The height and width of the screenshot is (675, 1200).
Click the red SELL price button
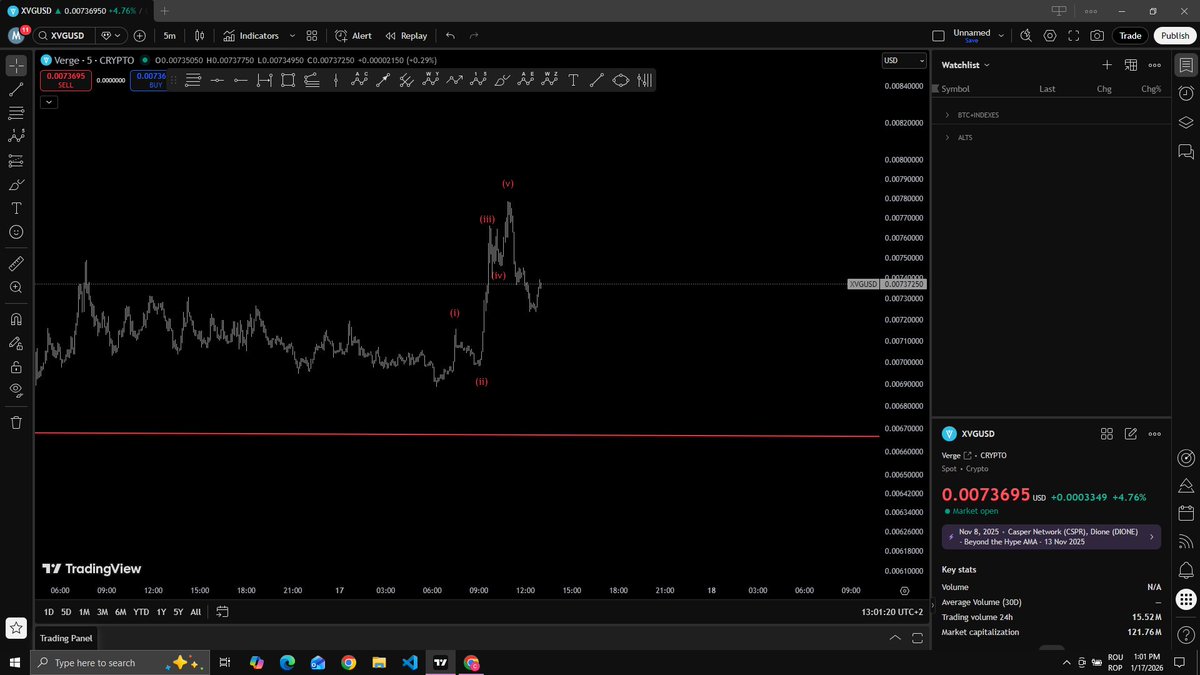[x=65, y=80]
